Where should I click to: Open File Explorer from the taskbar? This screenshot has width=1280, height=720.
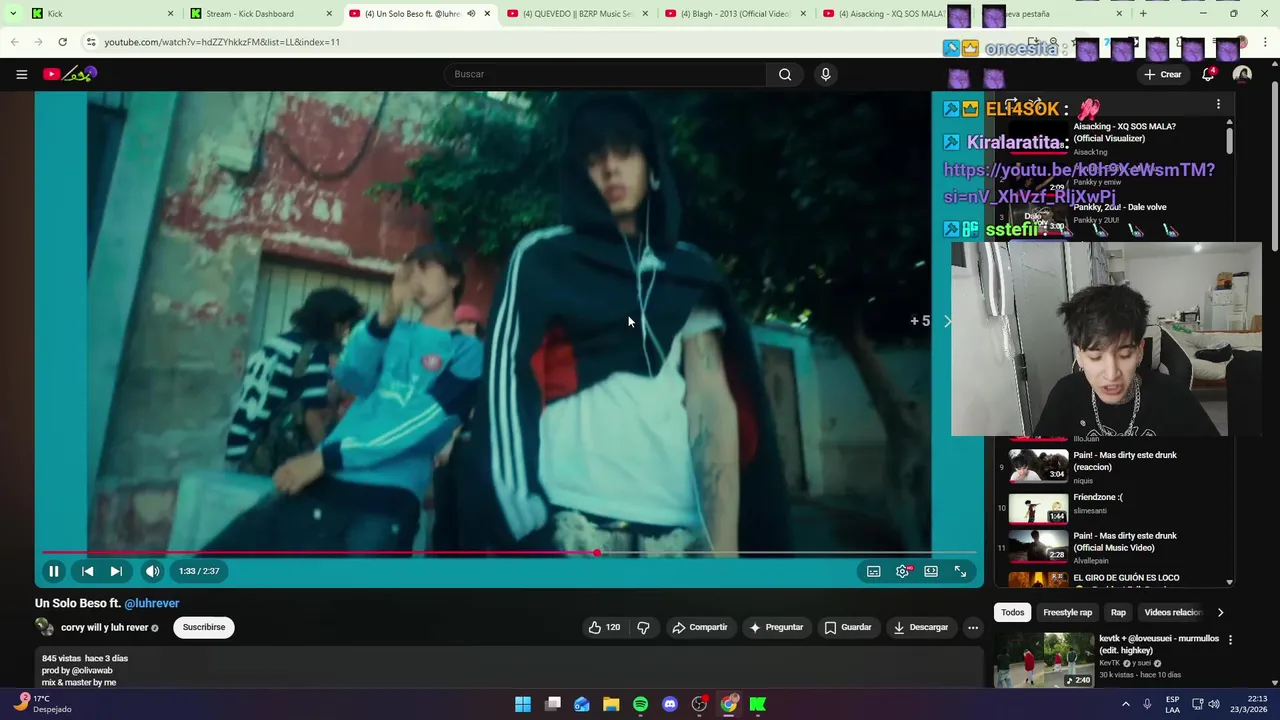tap(611, 704)
